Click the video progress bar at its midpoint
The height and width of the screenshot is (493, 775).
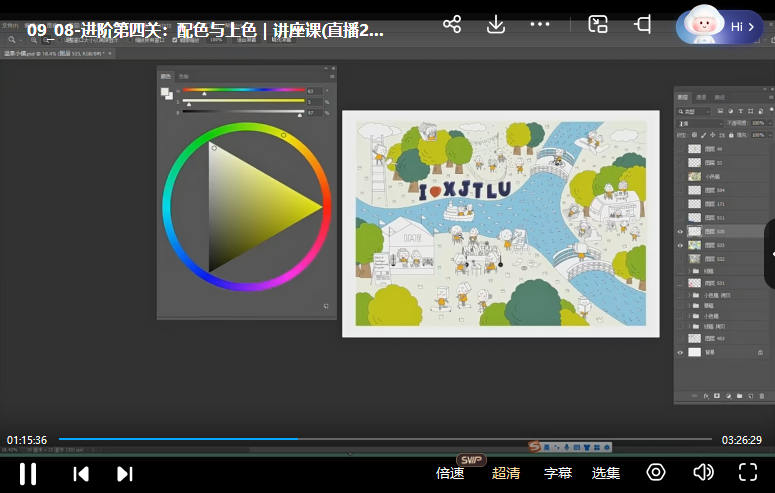point(385,439)
